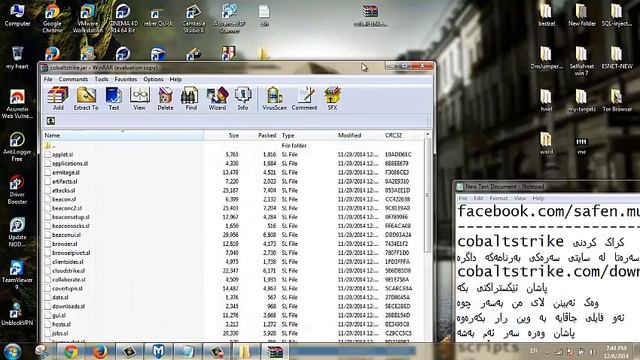Open the Wizard tool
This screenshot has height=360, width=640.
(217, 98)
